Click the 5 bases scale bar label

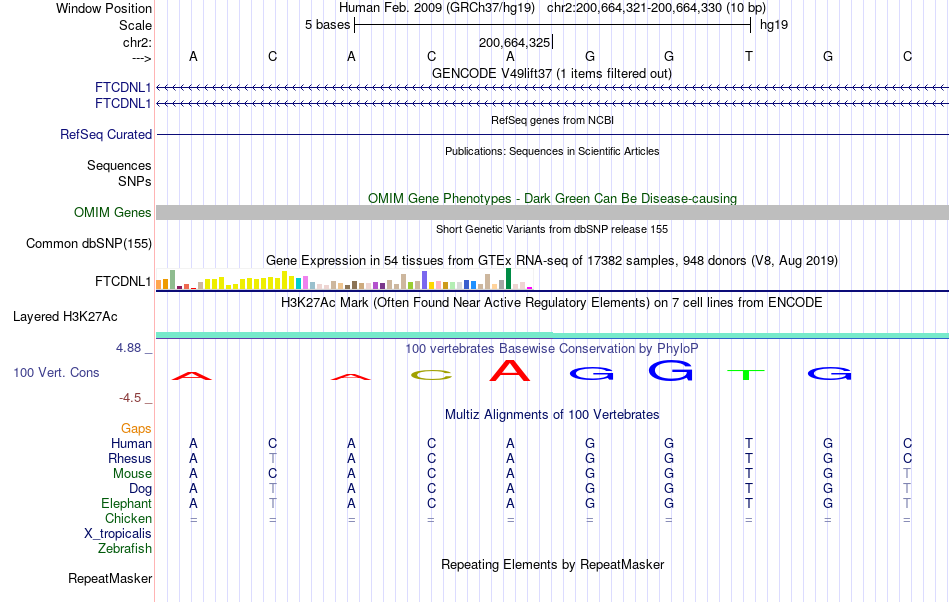pos(327,25)
